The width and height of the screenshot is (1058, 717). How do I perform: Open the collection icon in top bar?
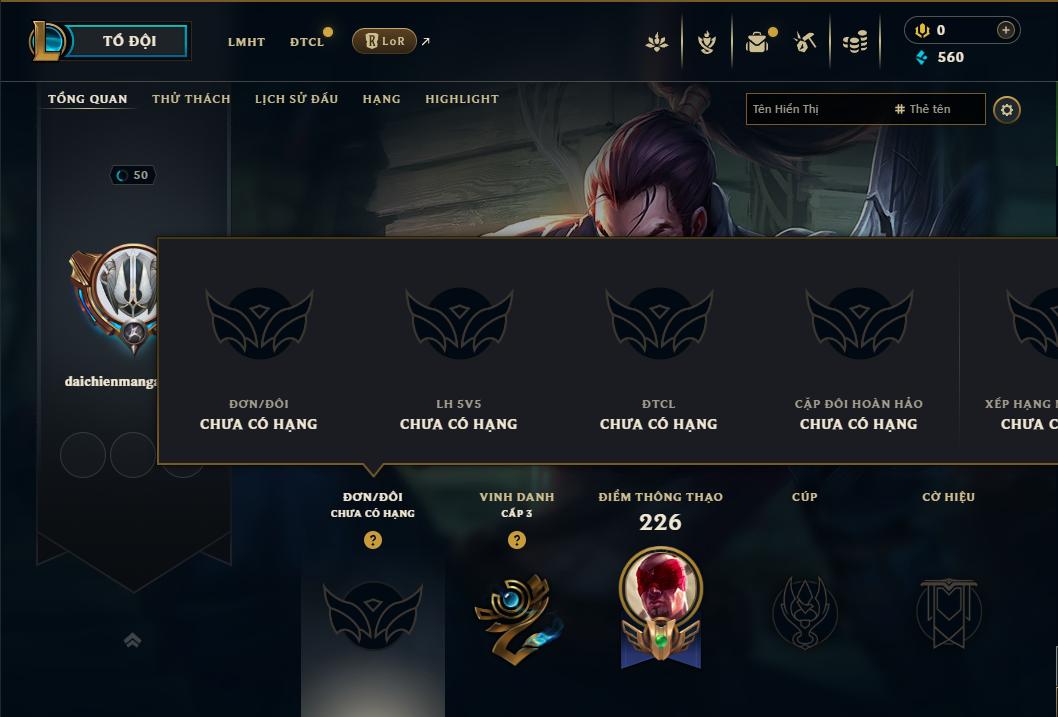(x=657, y=42)
